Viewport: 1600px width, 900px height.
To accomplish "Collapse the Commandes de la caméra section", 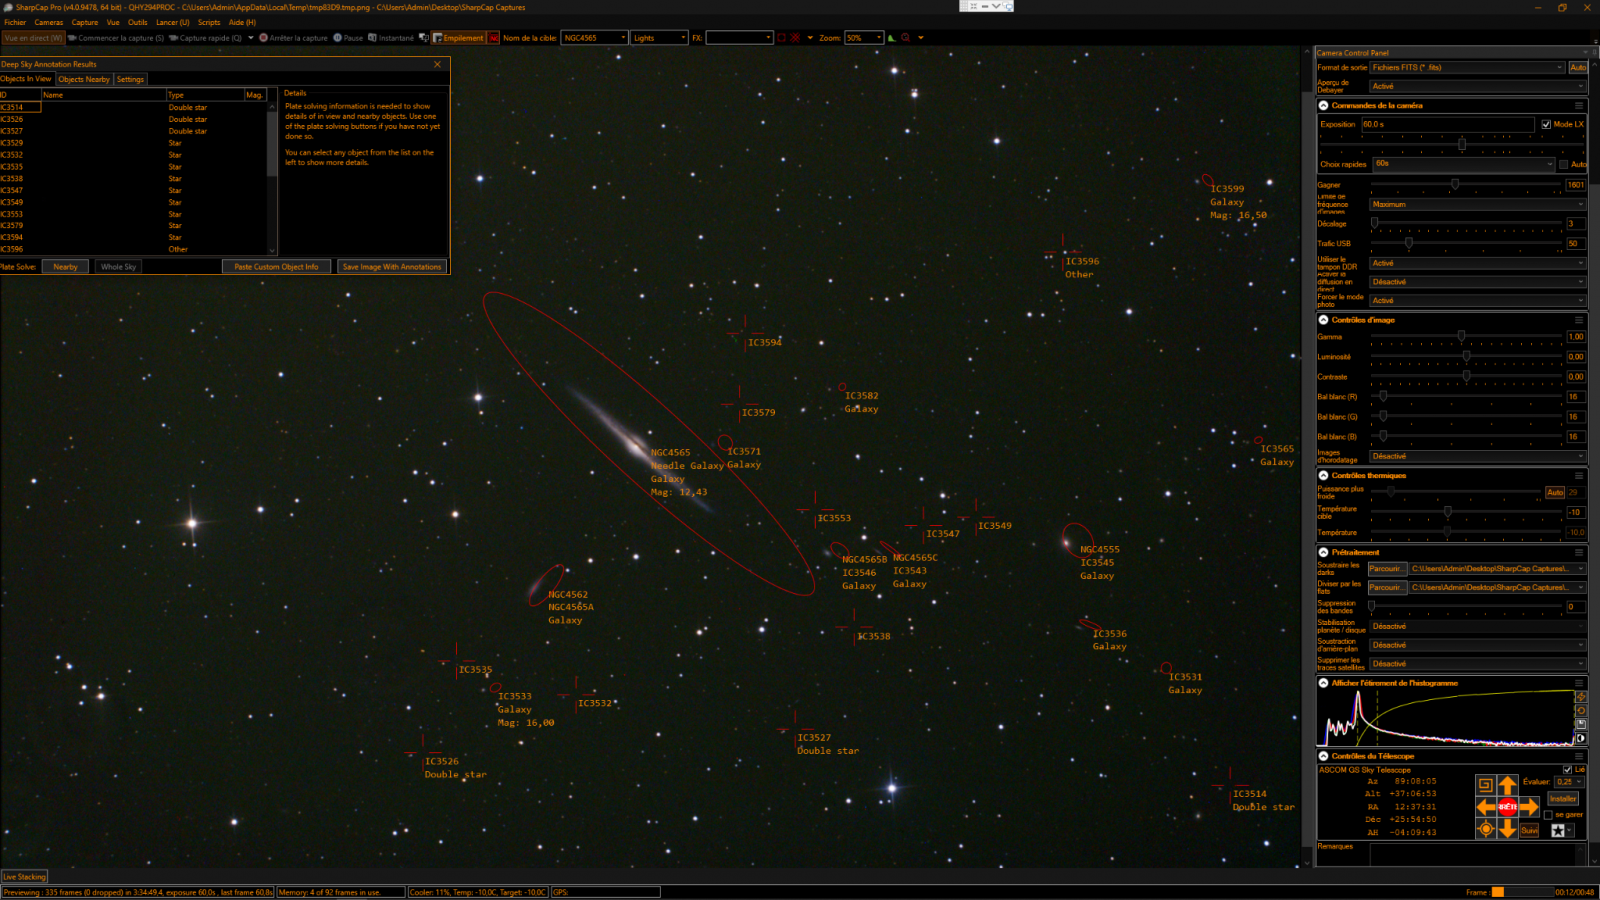I will pos(1324,105).
